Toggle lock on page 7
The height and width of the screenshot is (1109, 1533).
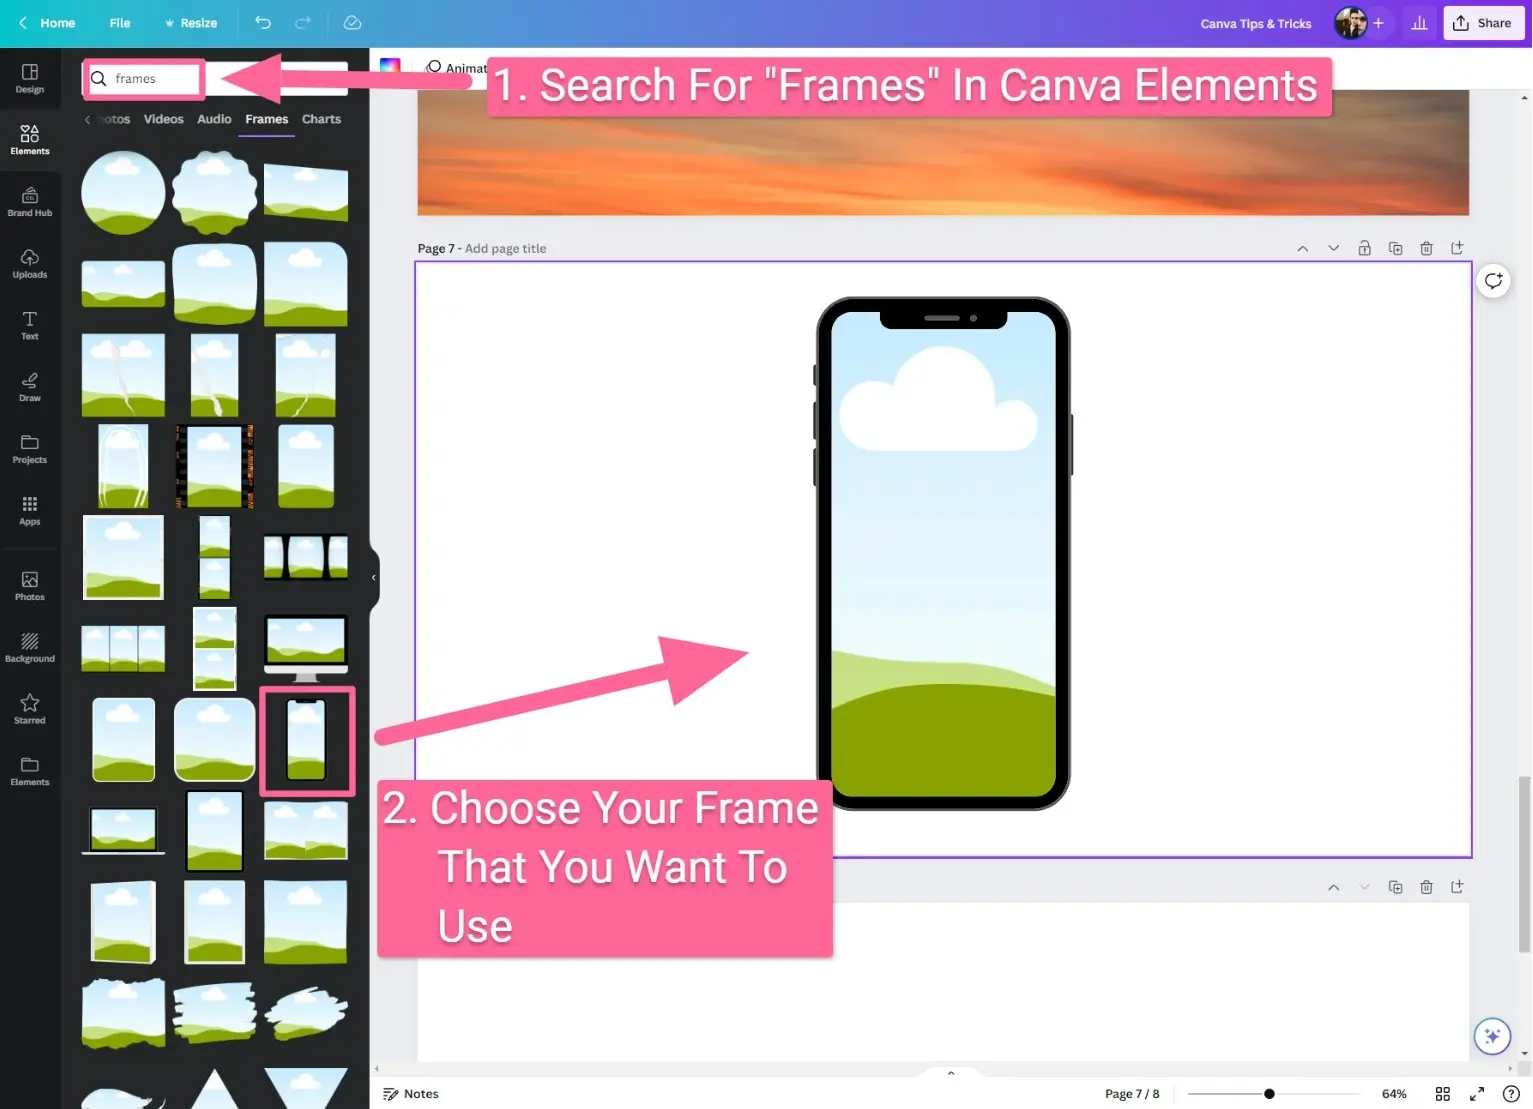(x=1364, y=248)
